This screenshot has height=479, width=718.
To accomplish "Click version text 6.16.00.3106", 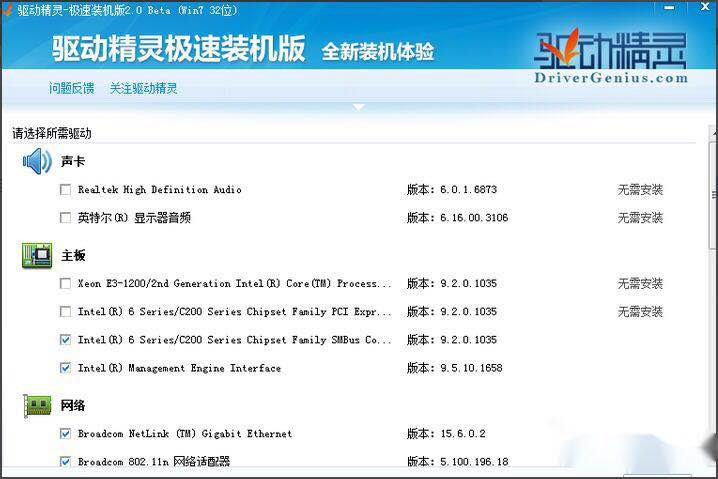I will click(x=474, y=218).
